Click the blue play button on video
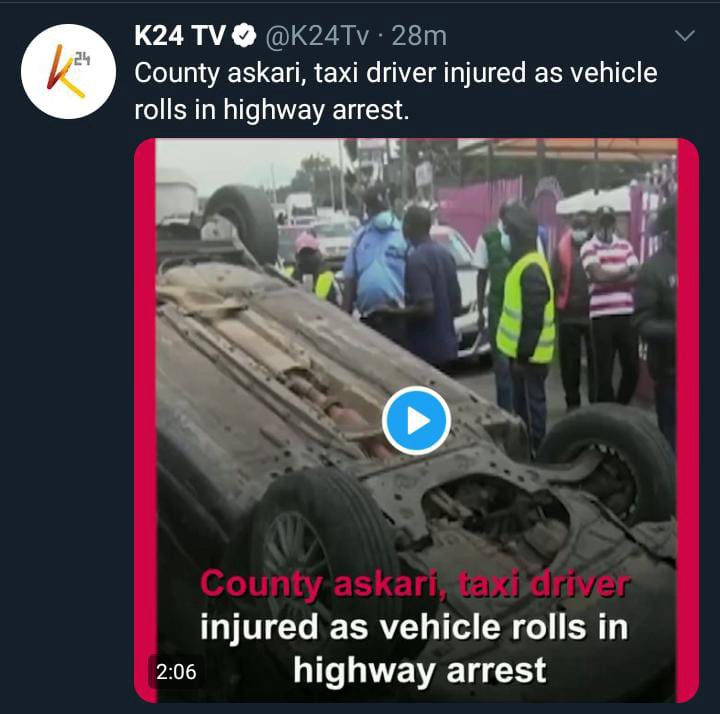720x714 pixels. (x=416, y=421)
